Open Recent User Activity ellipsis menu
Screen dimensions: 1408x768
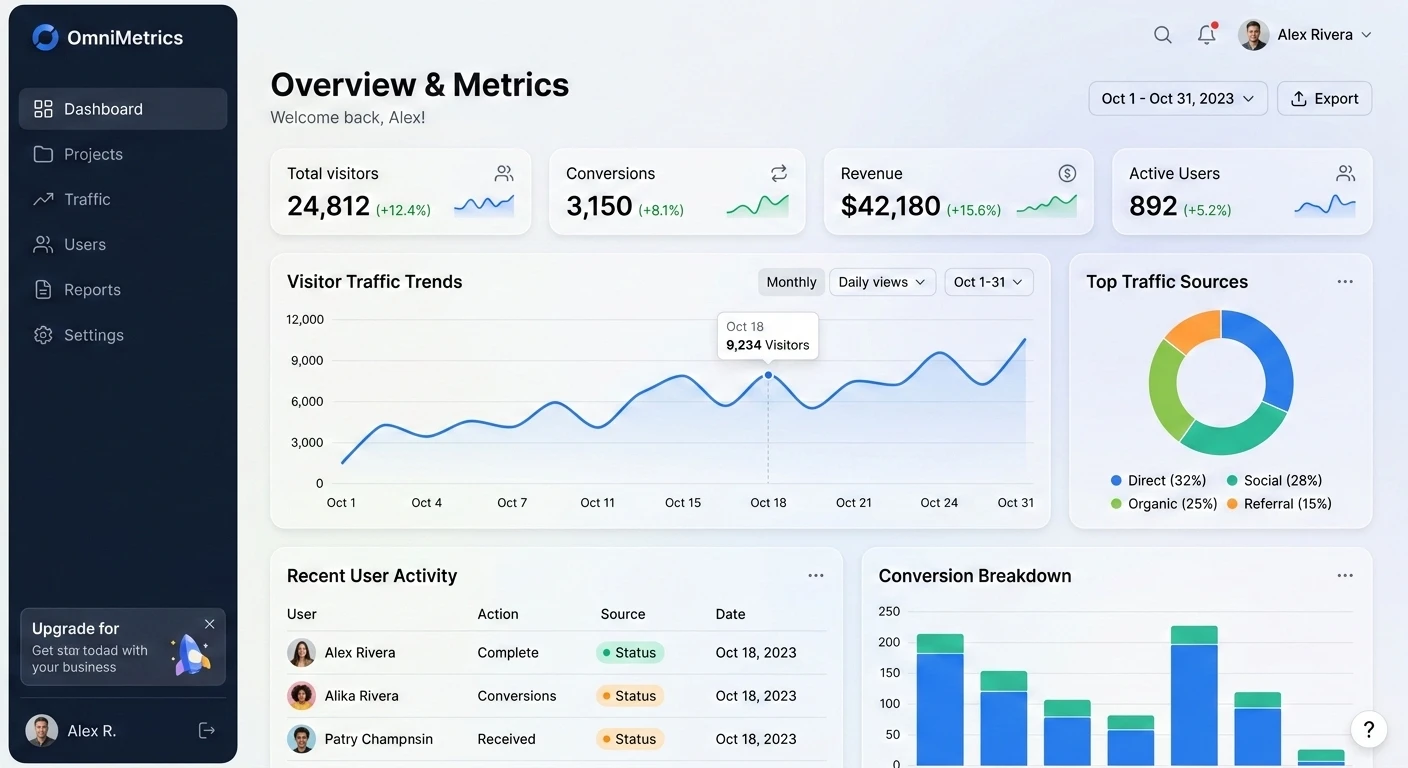[816, 576]
